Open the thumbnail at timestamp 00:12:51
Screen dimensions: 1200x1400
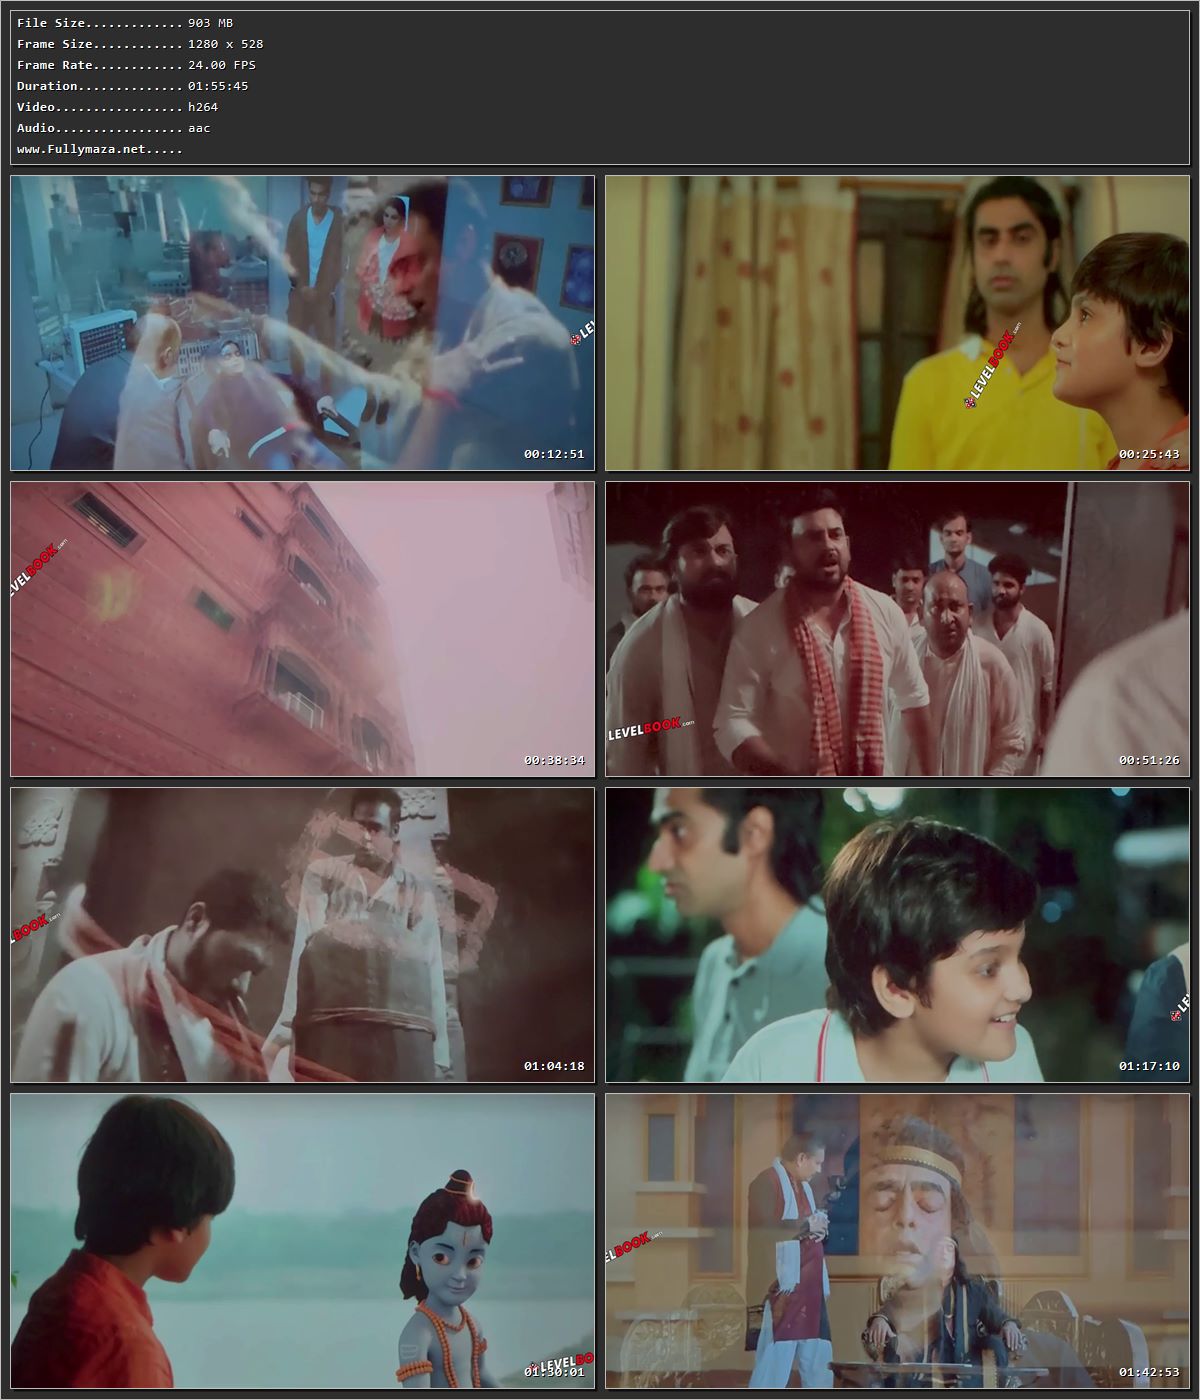(303, 323)
